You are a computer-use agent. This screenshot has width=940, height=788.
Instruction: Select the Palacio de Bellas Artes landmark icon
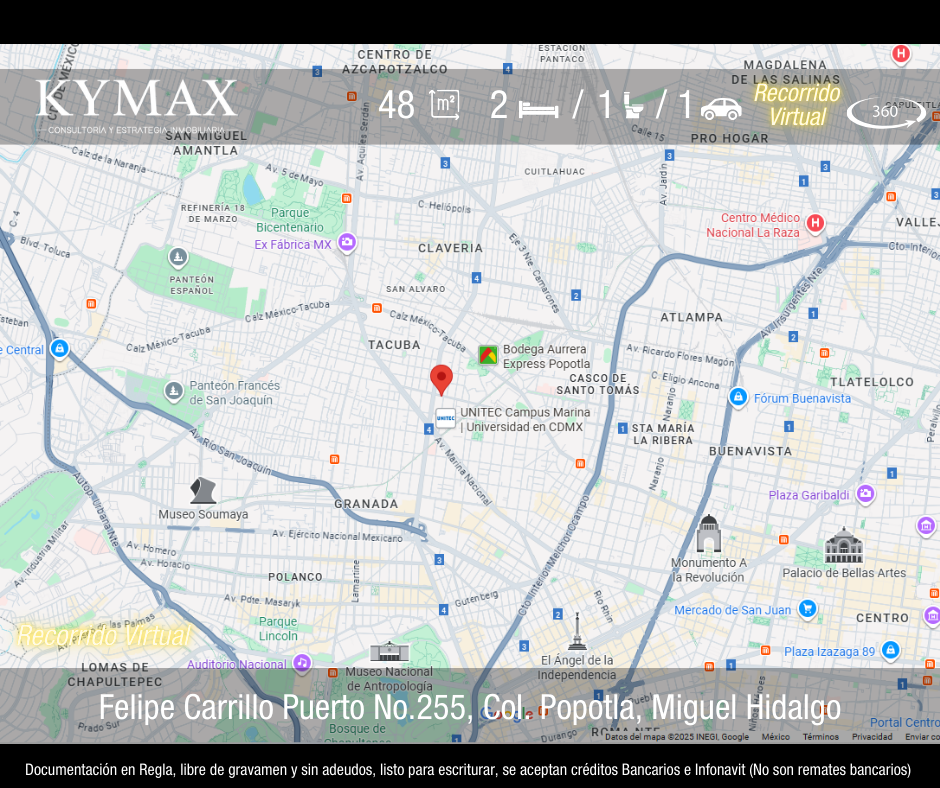point(843,546)
